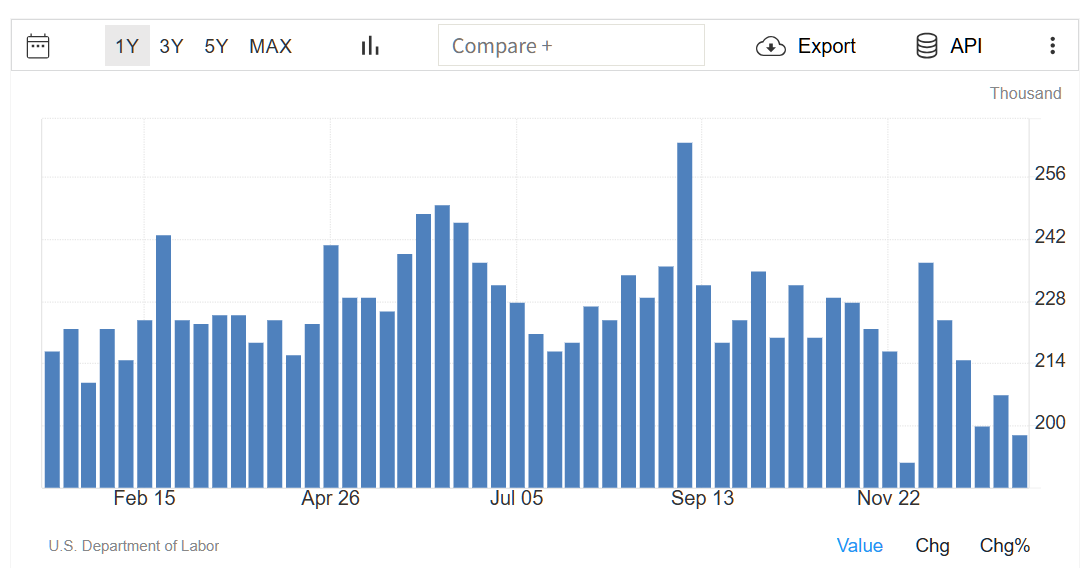Switch to the 3Y time range

171,46
